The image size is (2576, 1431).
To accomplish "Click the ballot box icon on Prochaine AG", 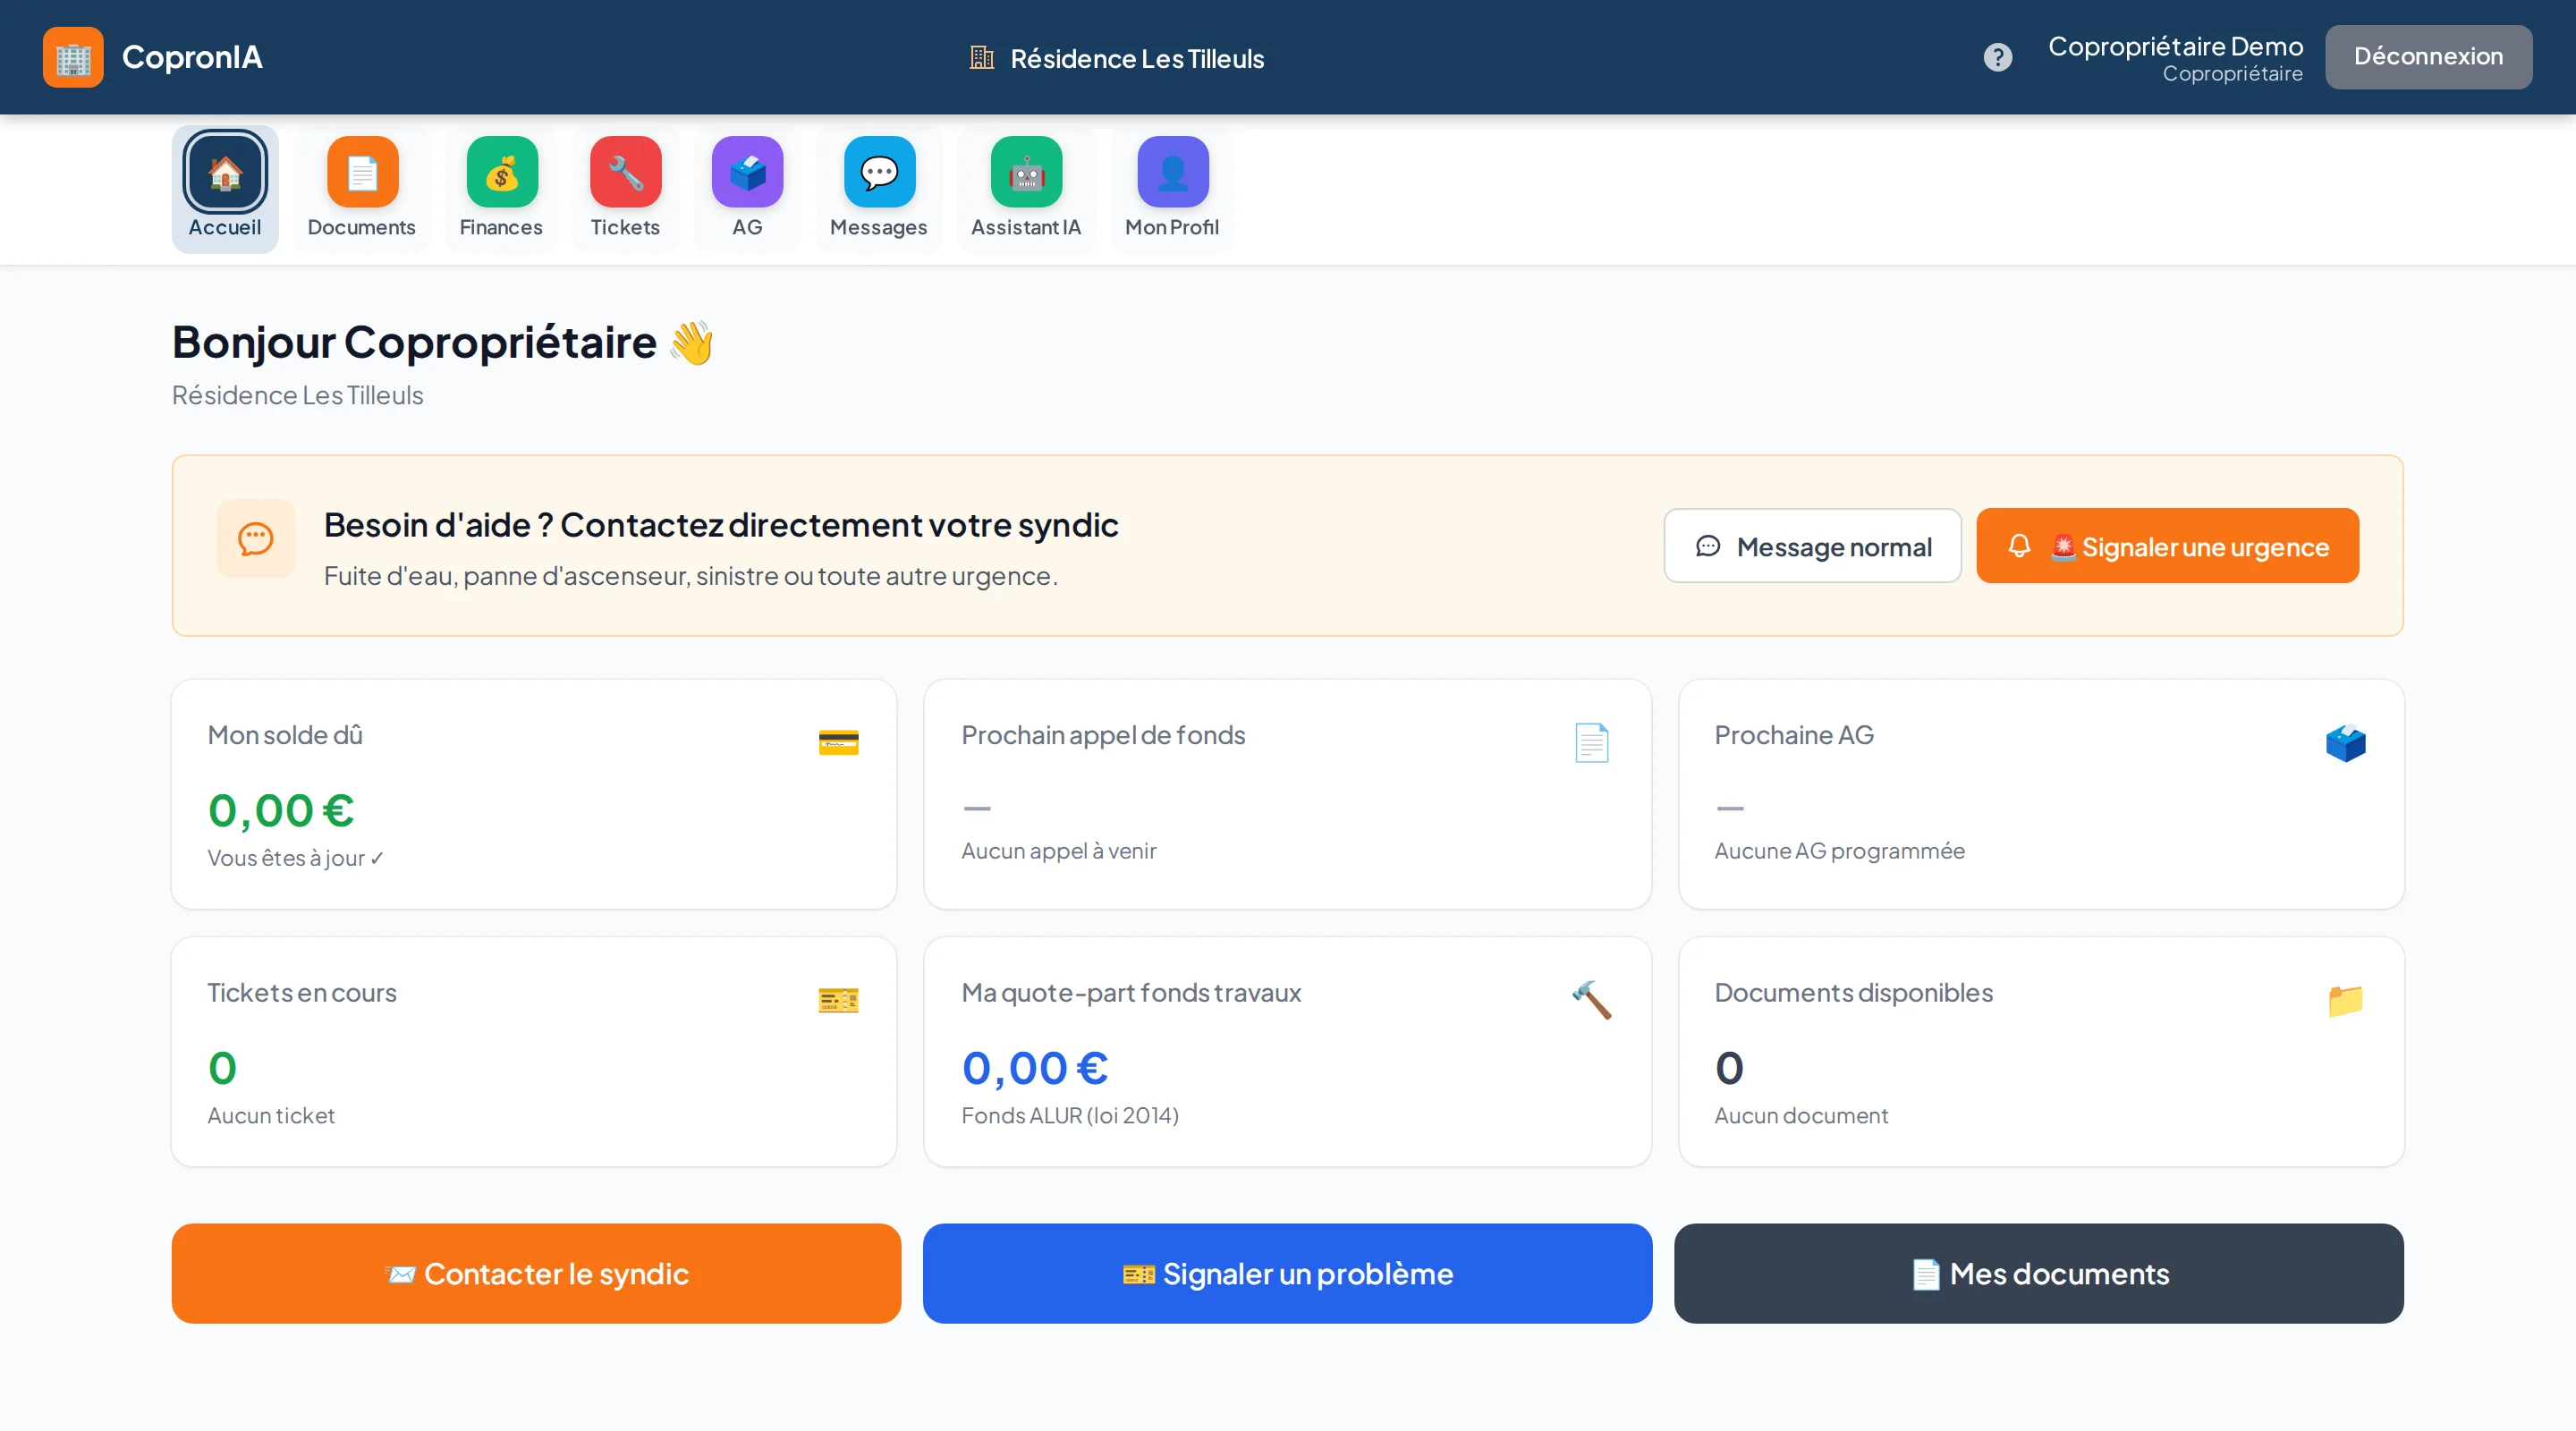I will (x=2345, y=742).
